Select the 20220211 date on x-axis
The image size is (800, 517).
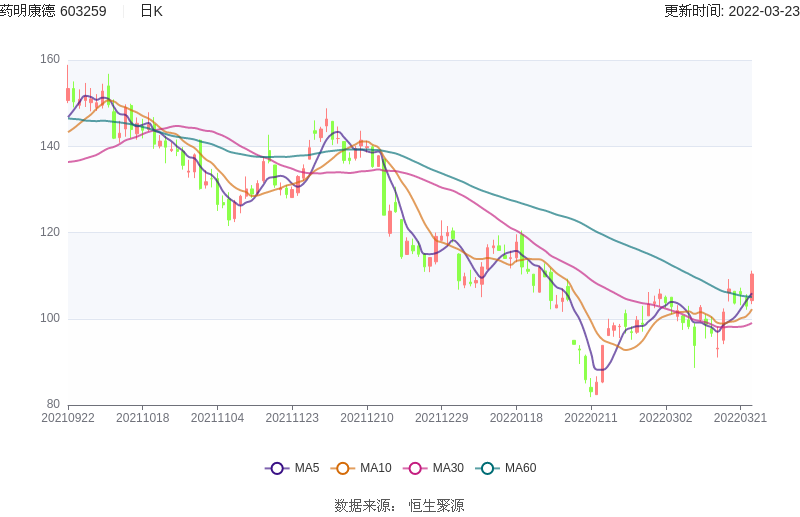click(x=591, y=418)
